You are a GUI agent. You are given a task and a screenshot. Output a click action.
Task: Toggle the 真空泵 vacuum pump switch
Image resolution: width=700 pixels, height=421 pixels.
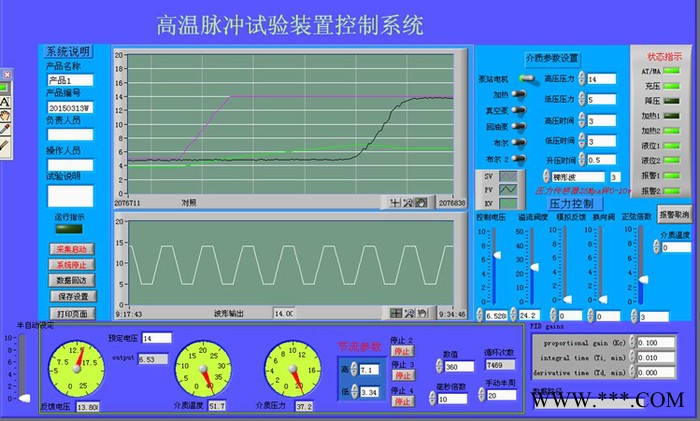click(519, 110)
